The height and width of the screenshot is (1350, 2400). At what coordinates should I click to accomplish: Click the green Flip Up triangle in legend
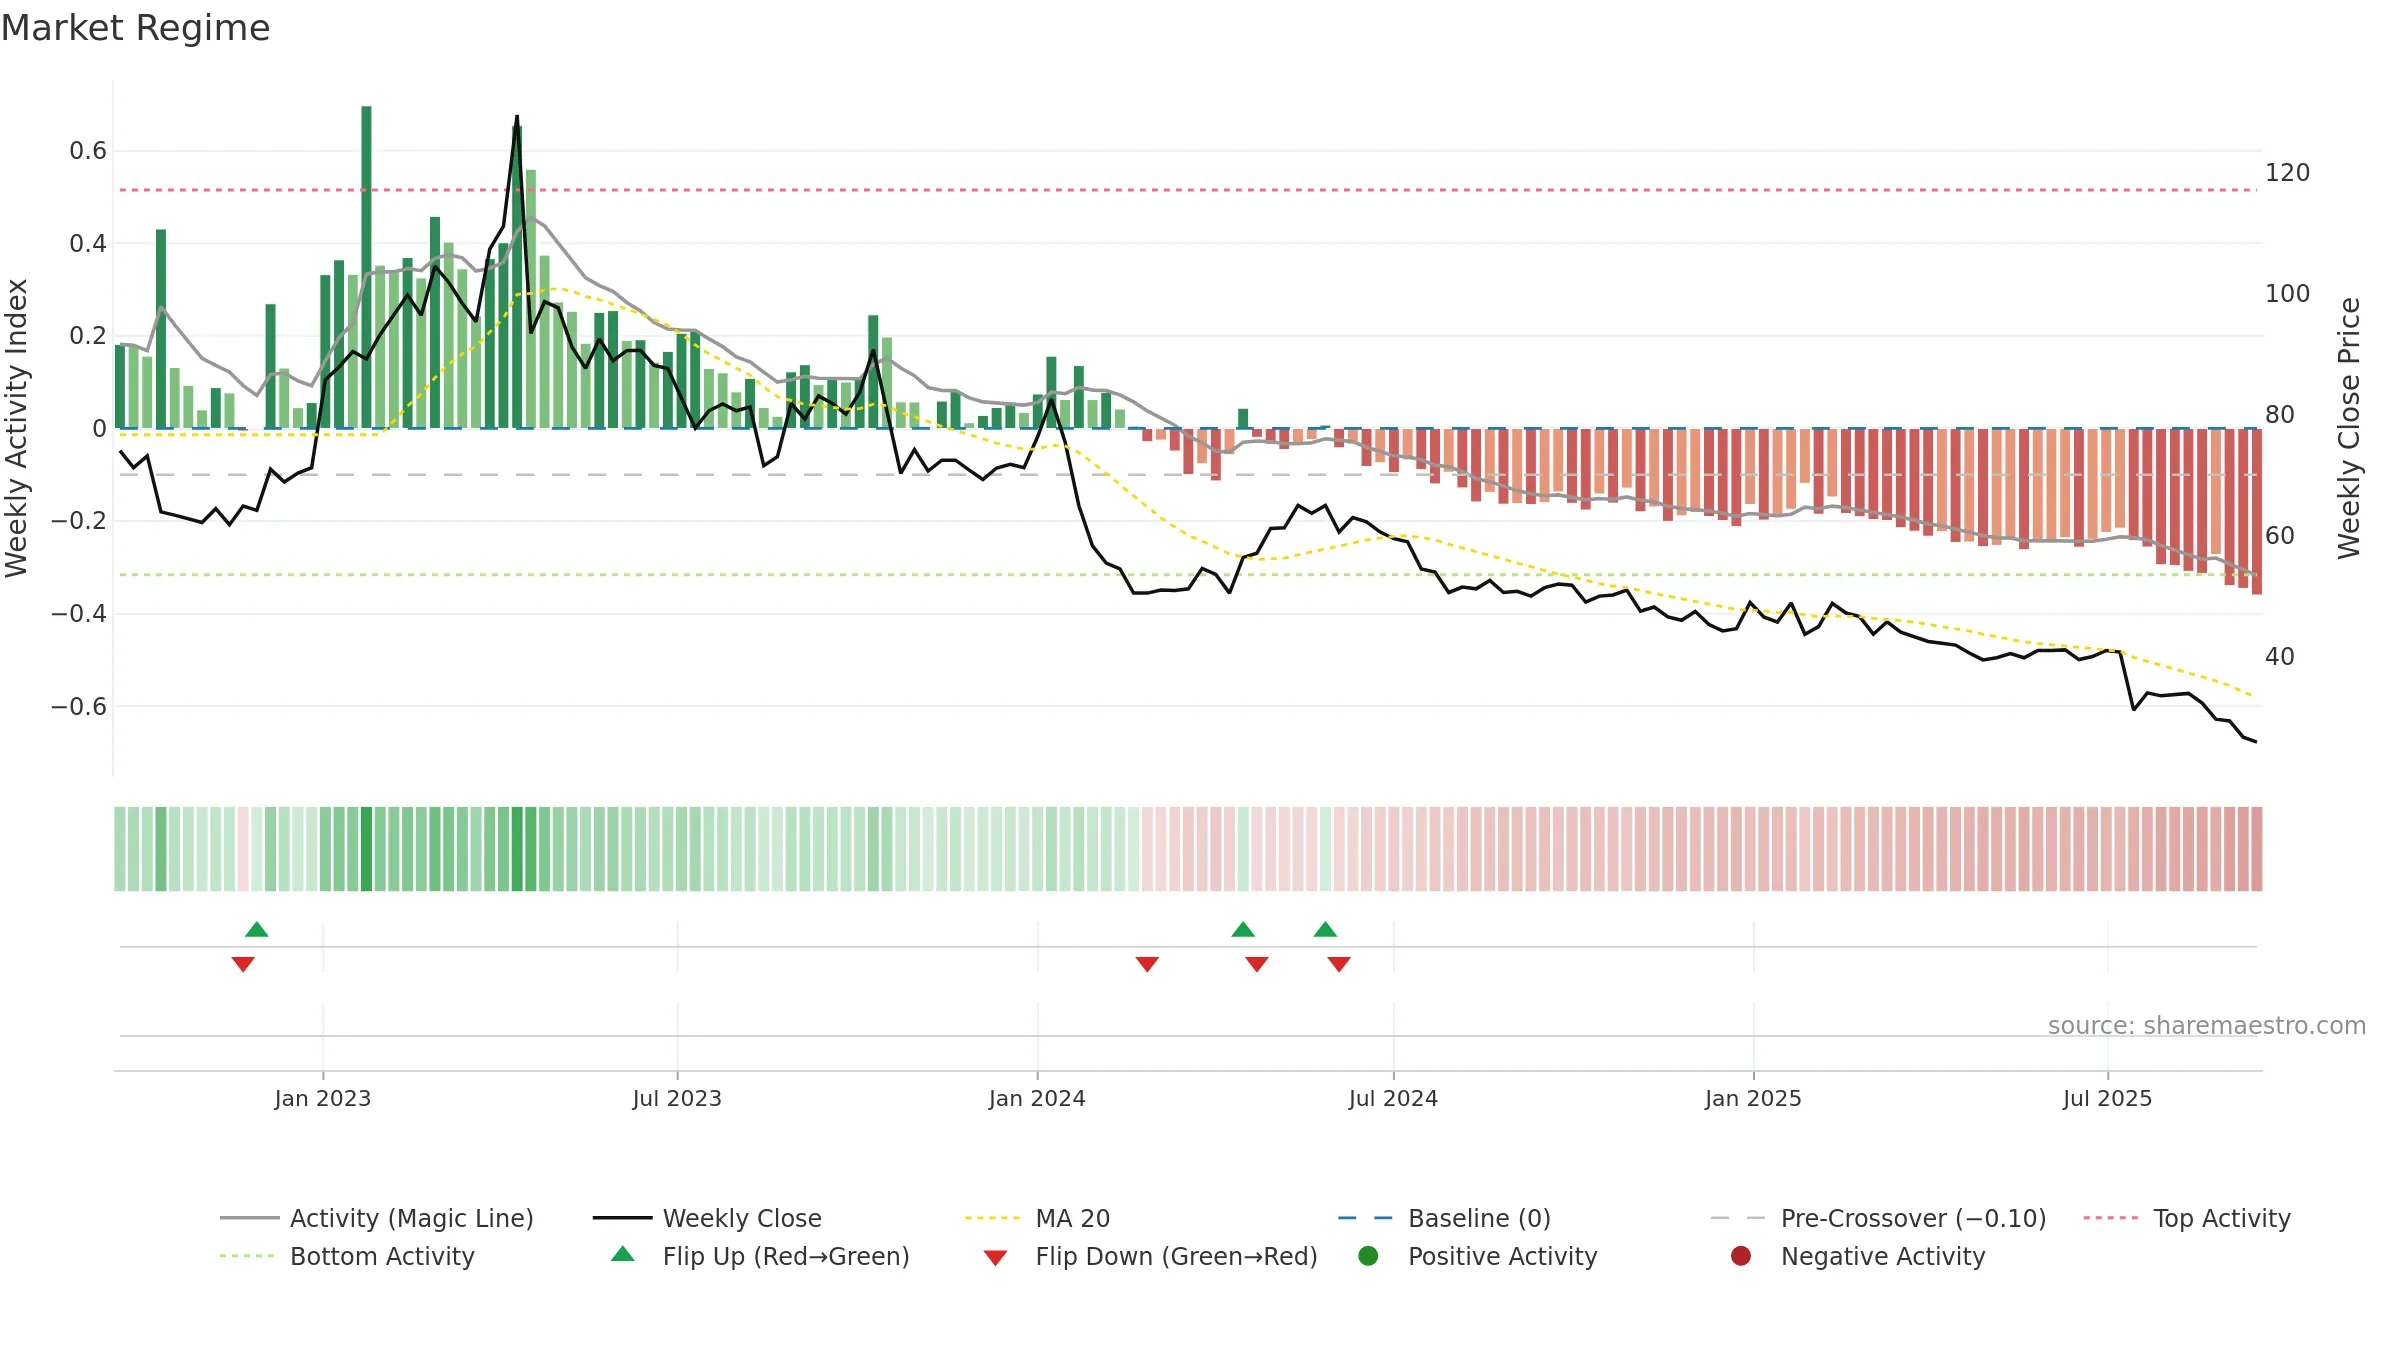[x=622, y=1254]
